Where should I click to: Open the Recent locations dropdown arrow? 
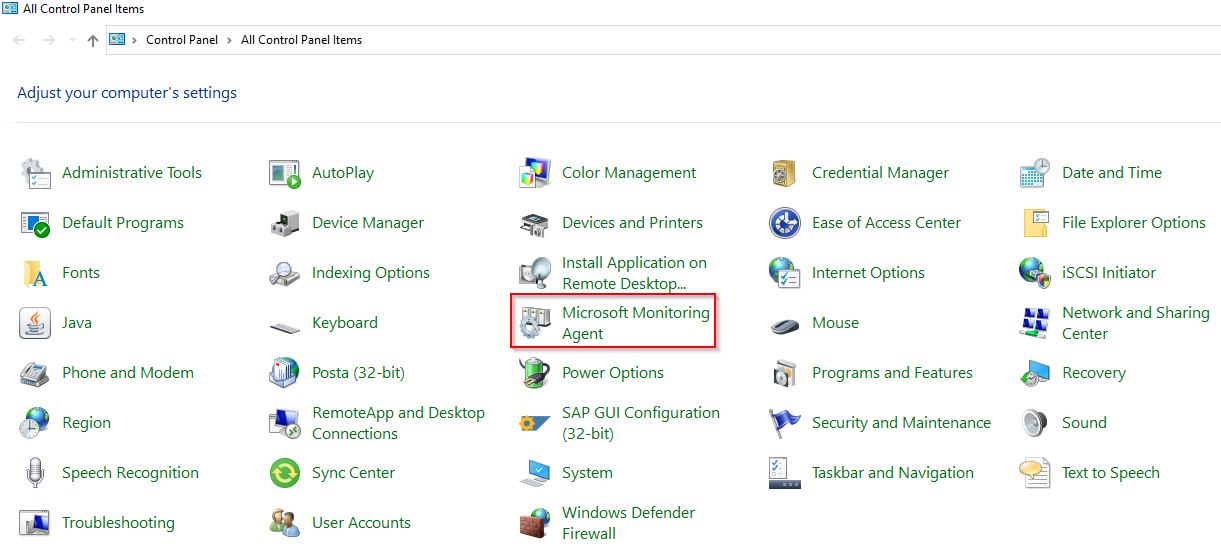pyautogui.click(x=71, y=40)
